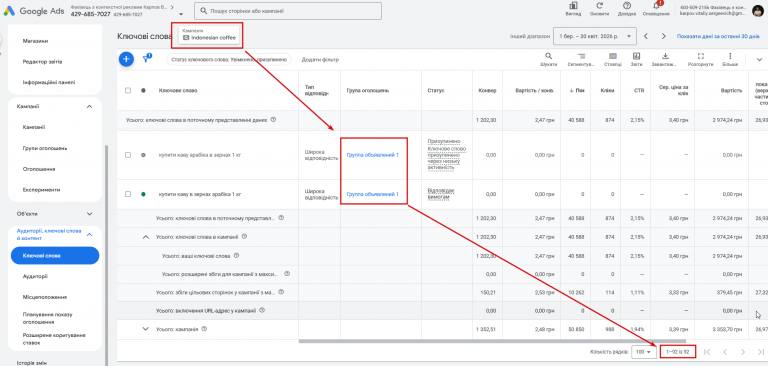Image resolution: width=768 pixels, height=366 pixels.
Task: Click the page search input field
Action: (x=288, y=11)
